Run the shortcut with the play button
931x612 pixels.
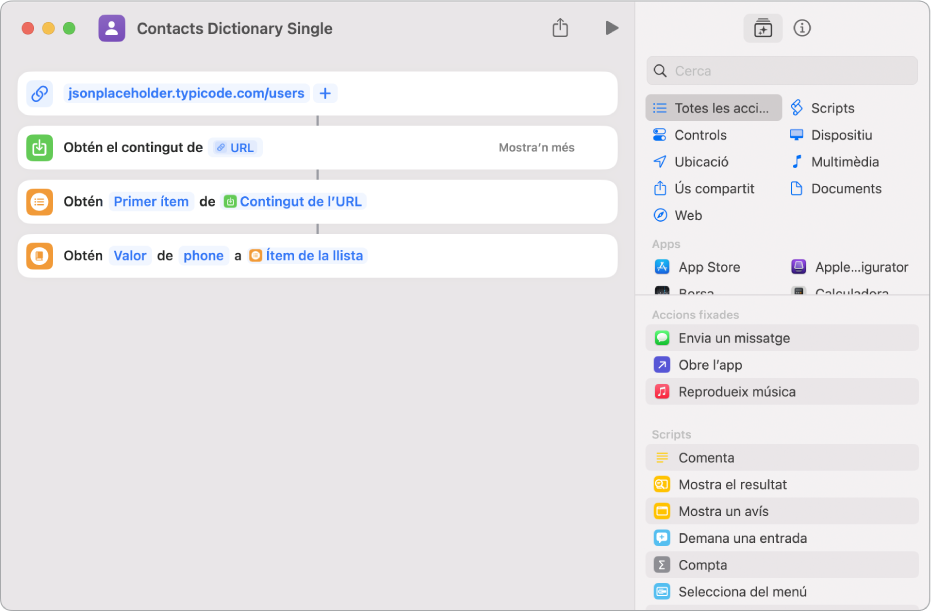pyautogui.click(x=612, y=28)
